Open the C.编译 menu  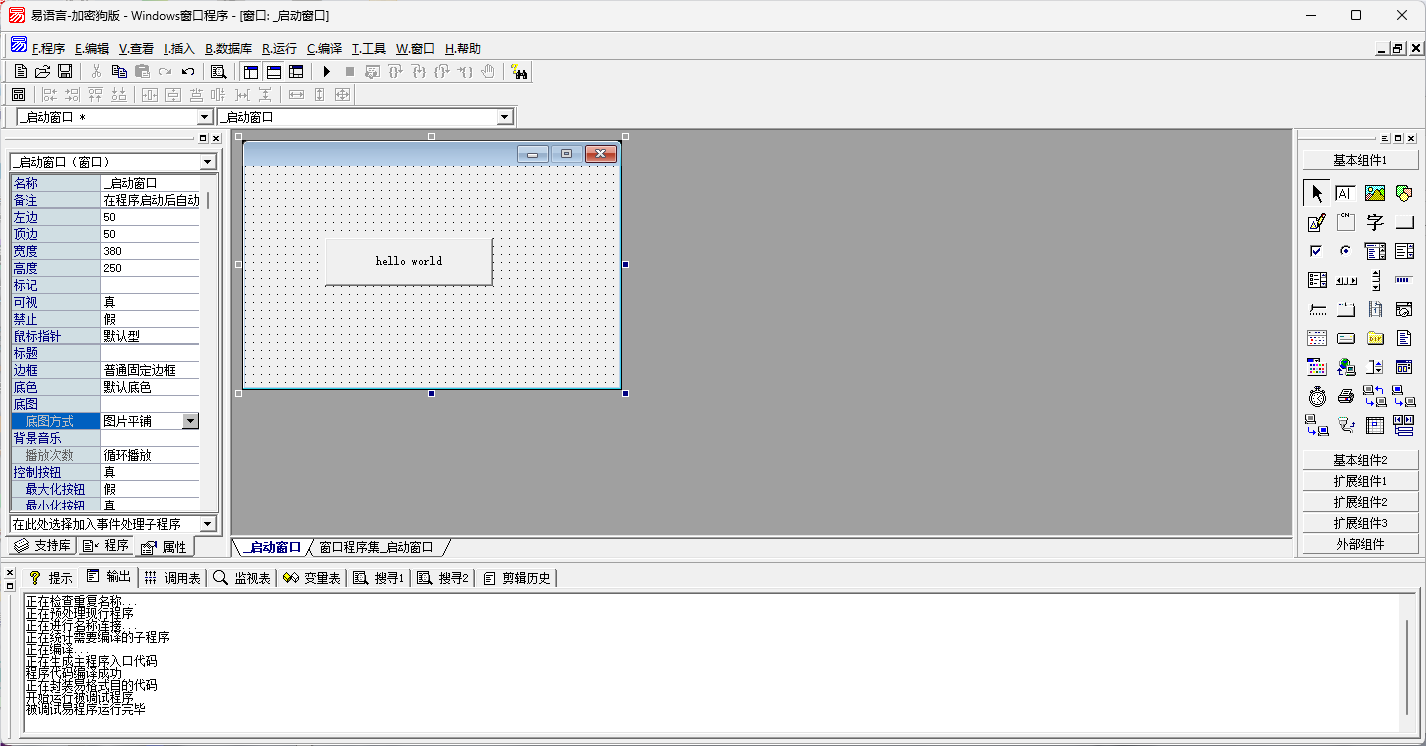click(324, 48)
